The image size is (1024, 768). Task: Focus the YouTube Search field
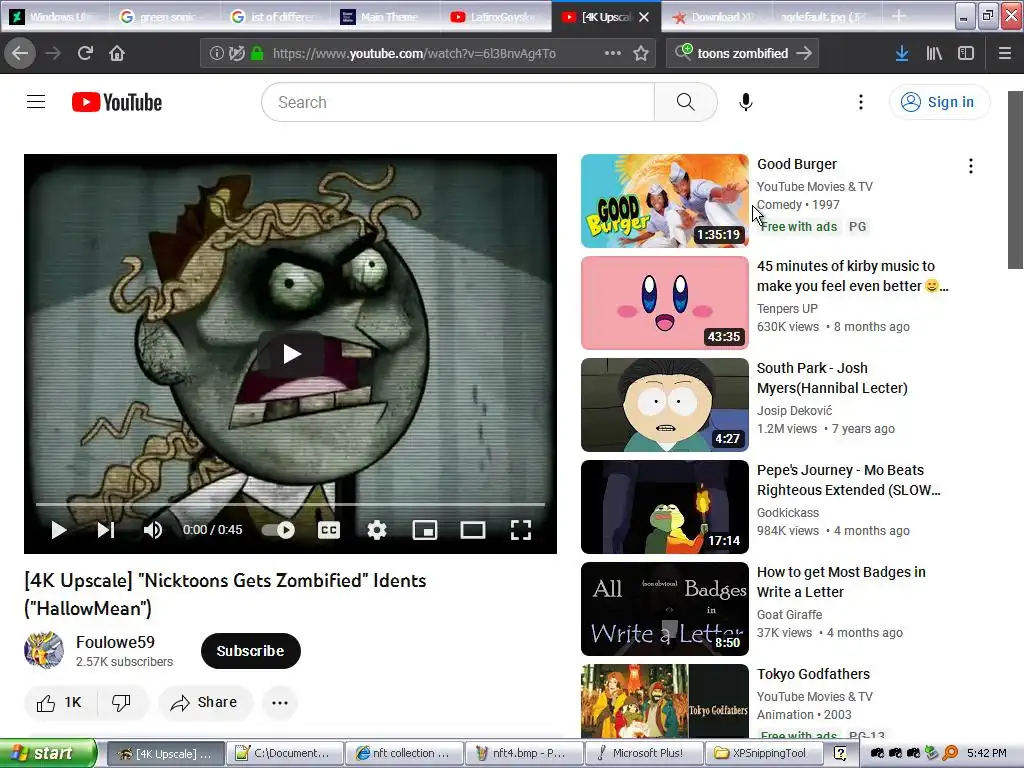[458, 102]
